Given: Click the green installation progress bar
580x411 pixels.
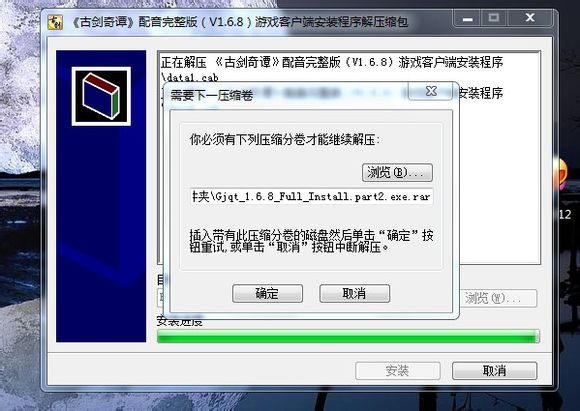Looking at the screenshot, I should click(348, 336).
